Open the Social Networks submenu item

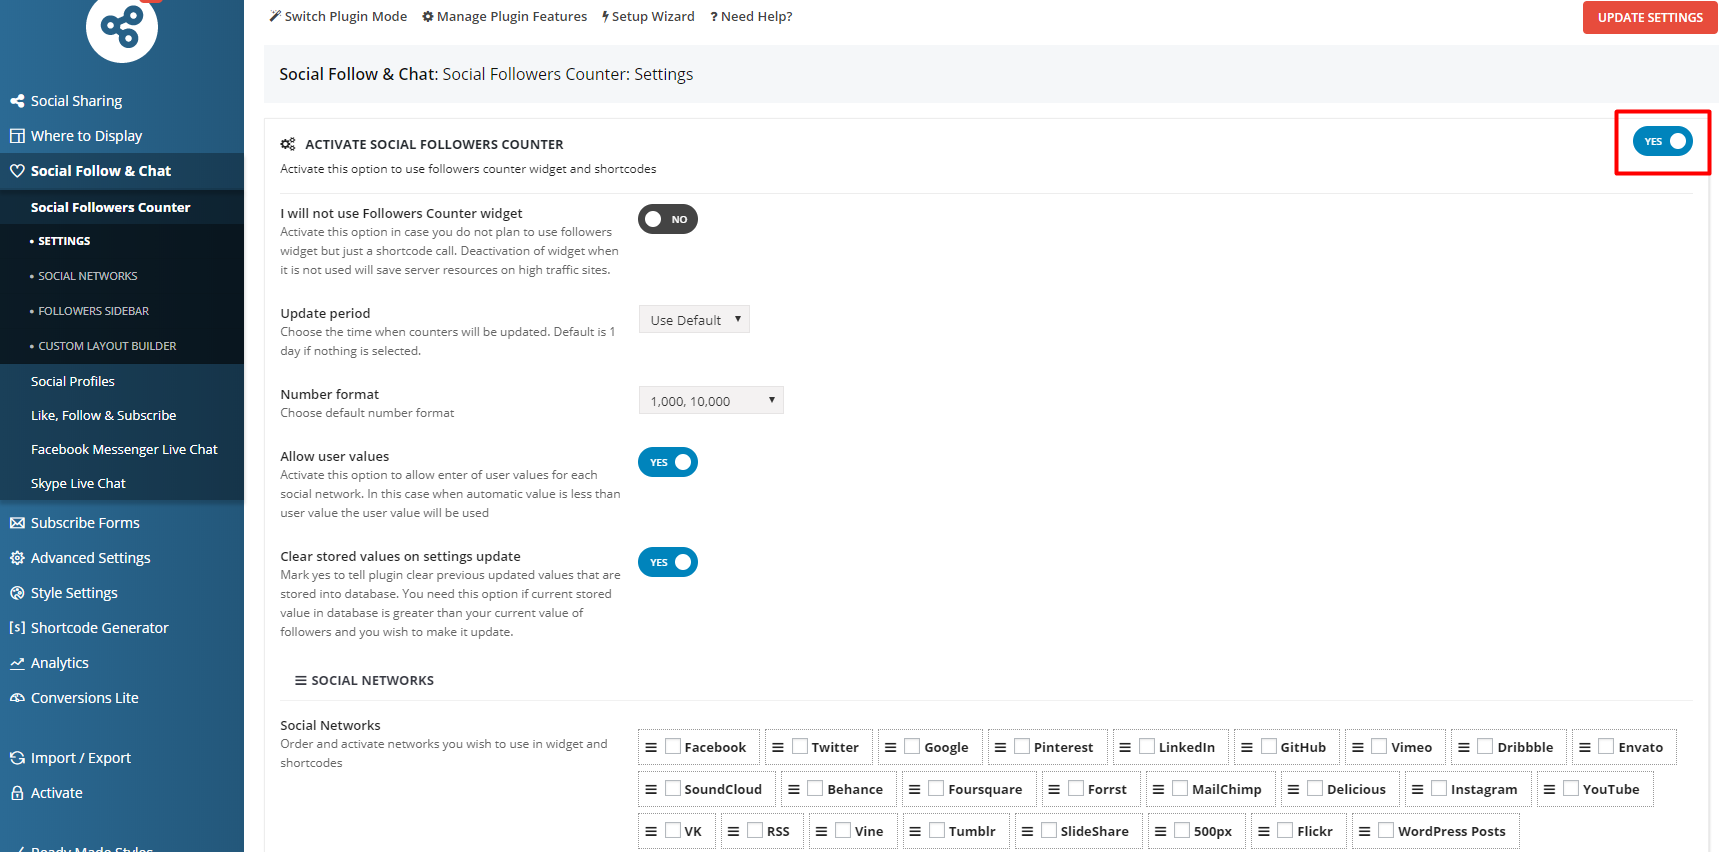click(88, 276)
